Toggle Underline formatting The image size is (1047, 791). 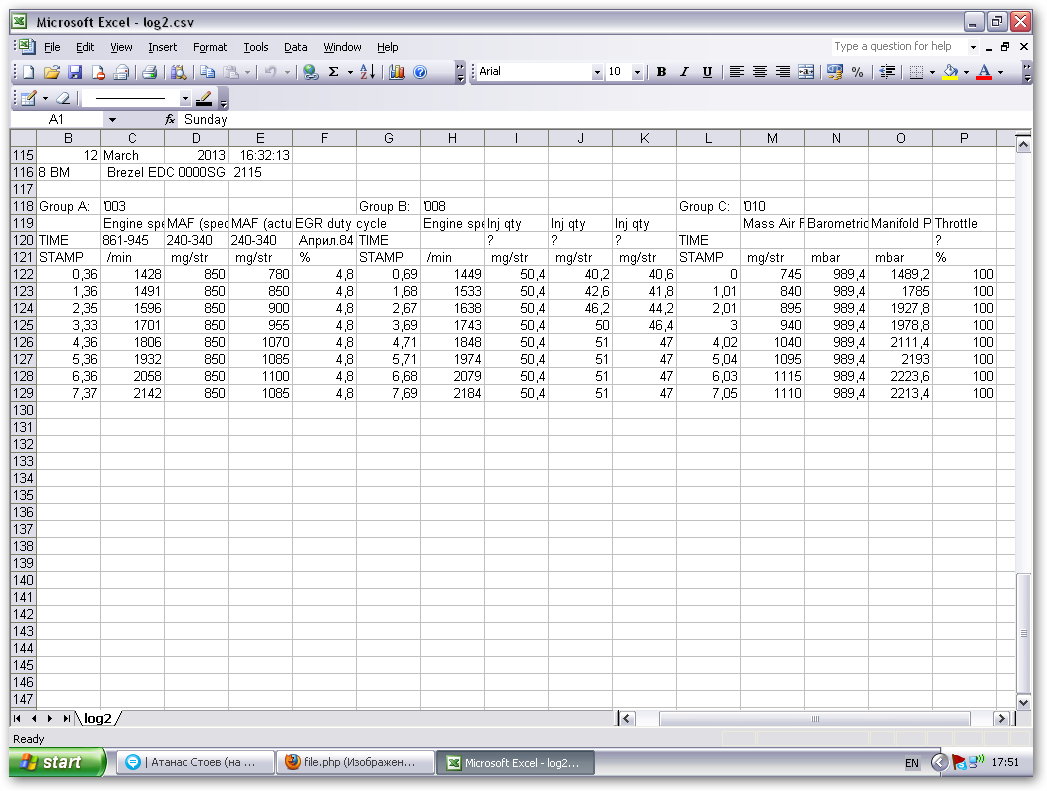(707, 72)
